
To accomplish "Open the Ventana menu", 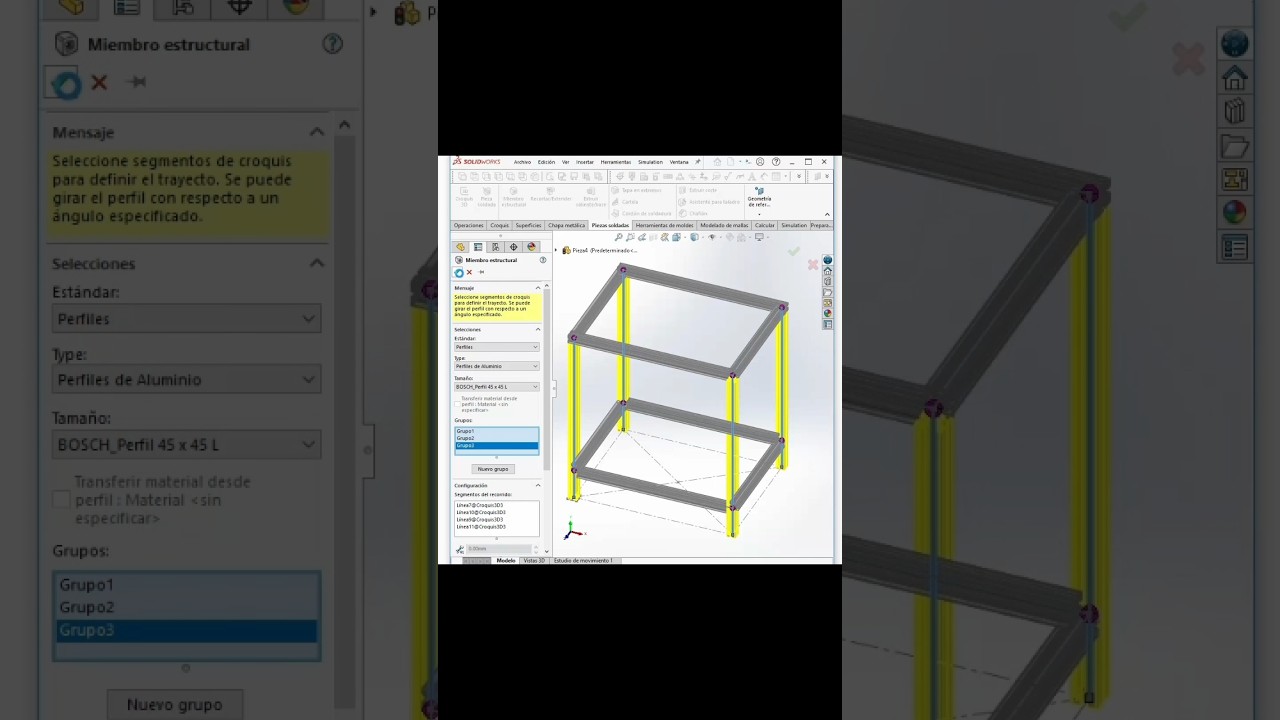I will coord(679,162).
